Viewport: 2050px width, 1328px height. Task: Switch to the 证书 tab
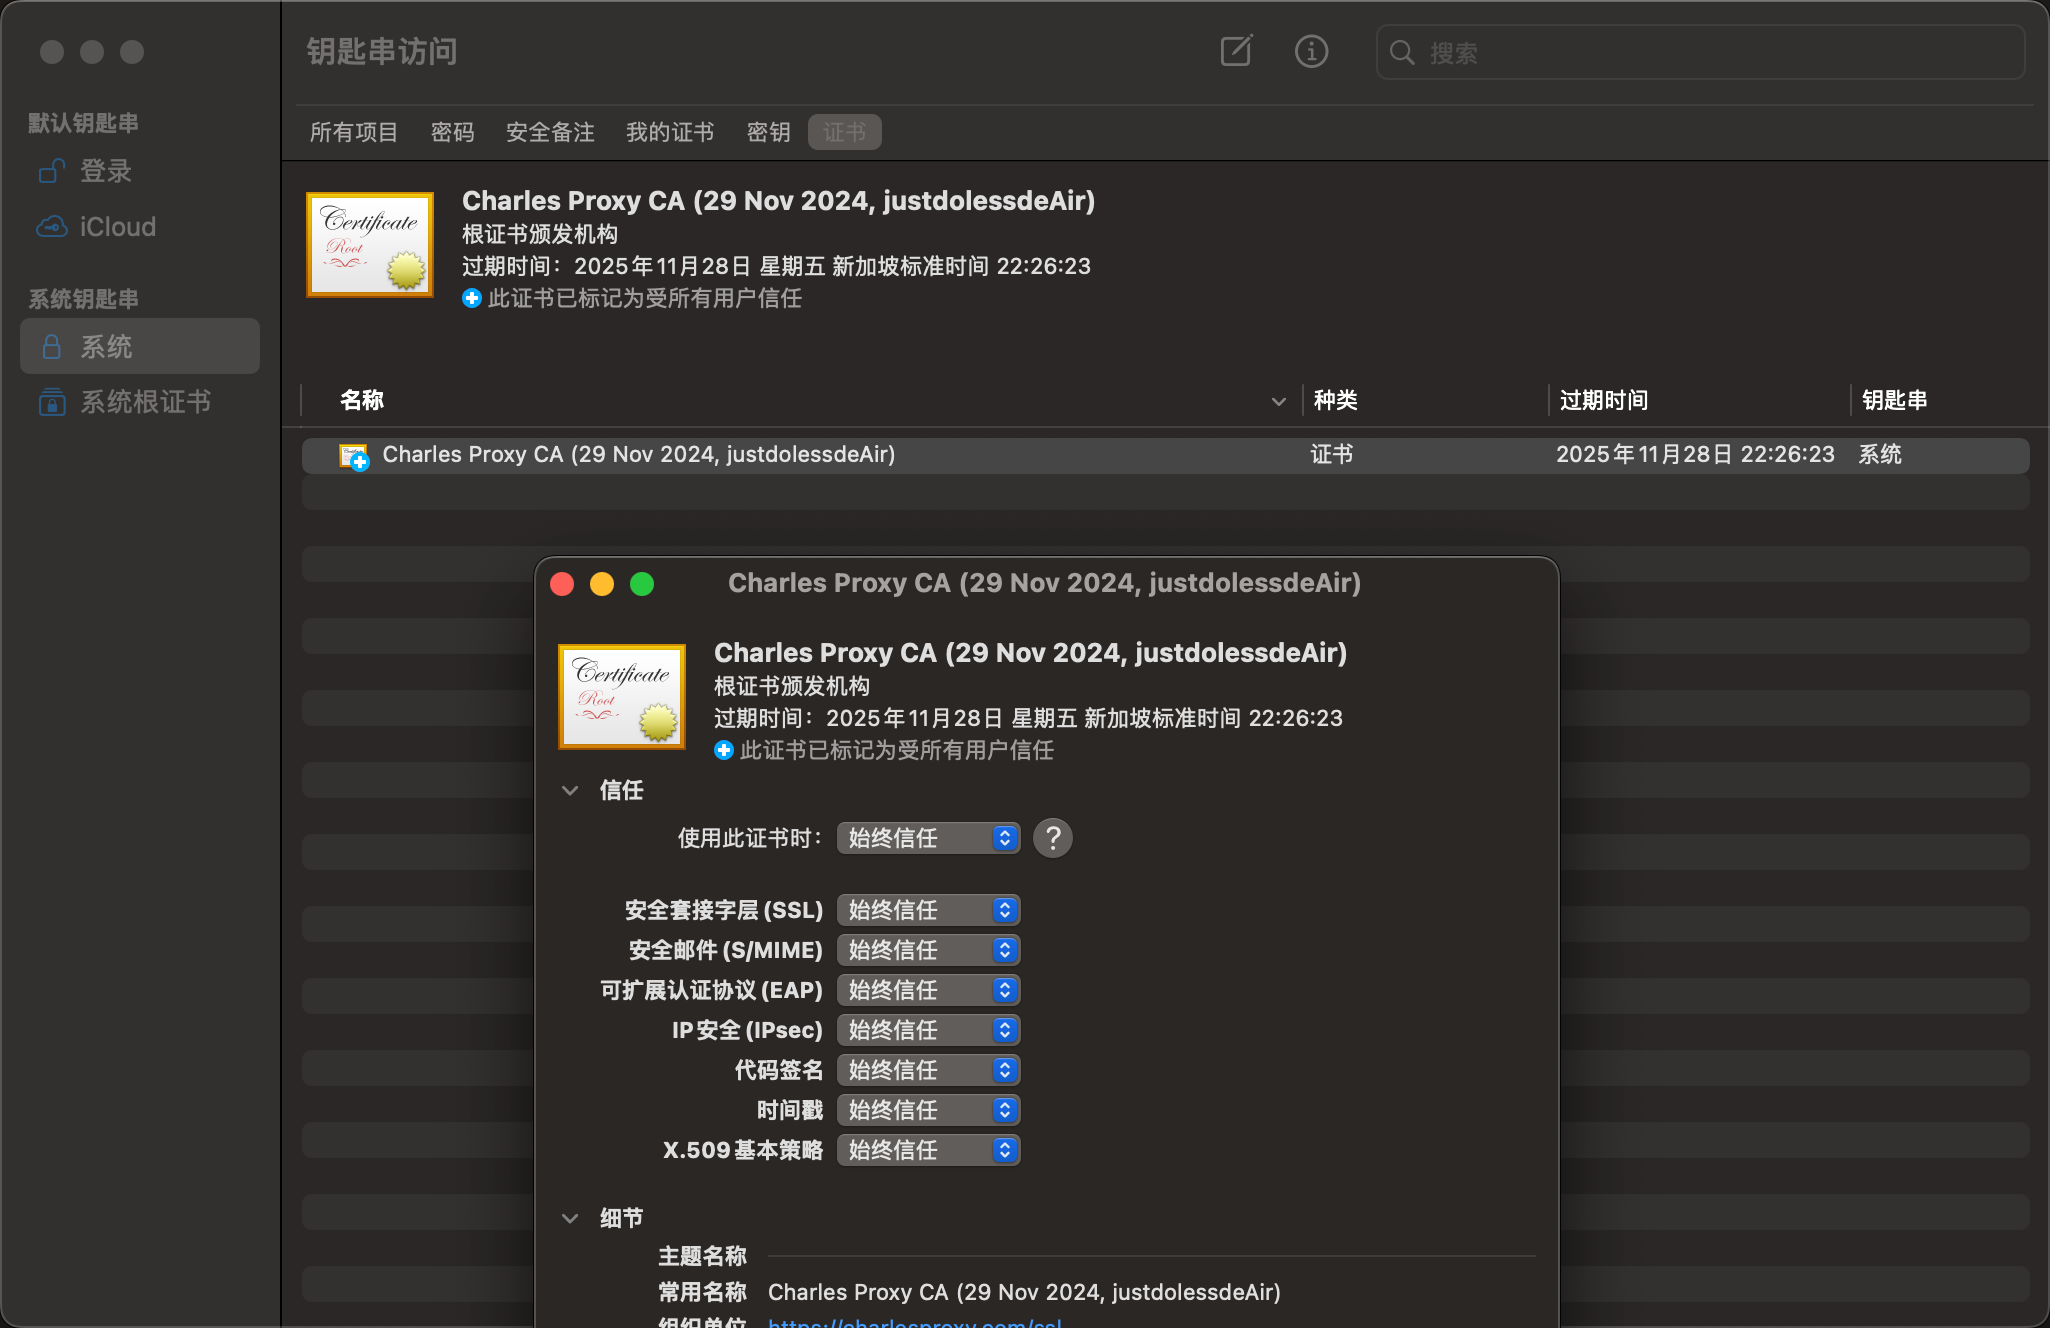click(x=844, y=132)
